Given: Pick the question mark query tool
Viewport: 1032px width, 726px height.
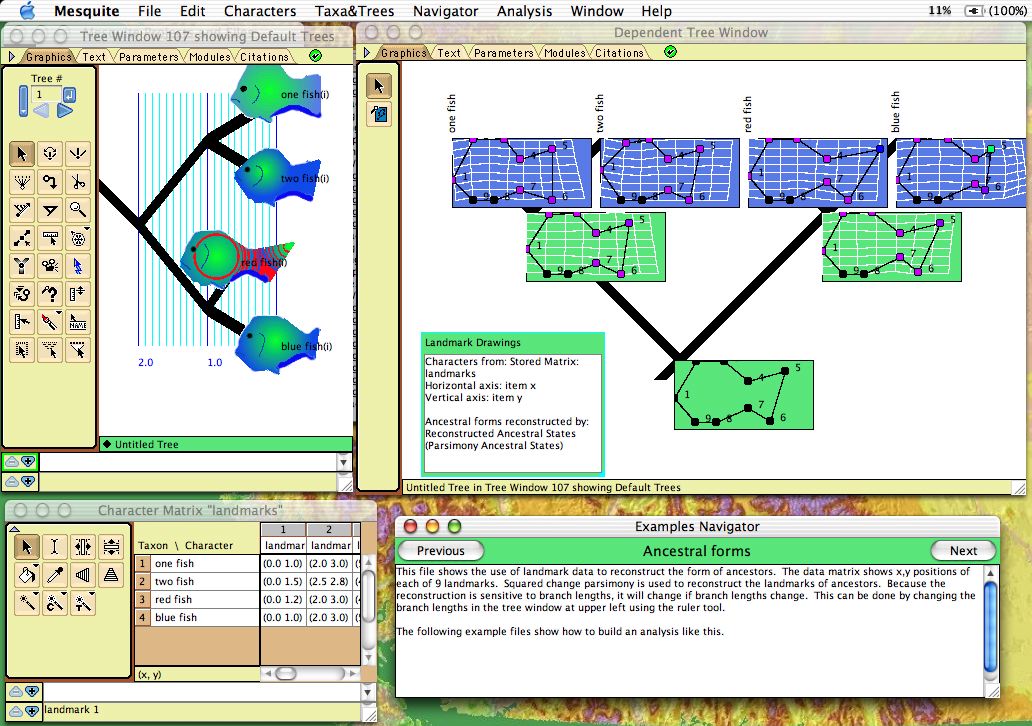Looking at the screenshot, I should coord(49,294).
